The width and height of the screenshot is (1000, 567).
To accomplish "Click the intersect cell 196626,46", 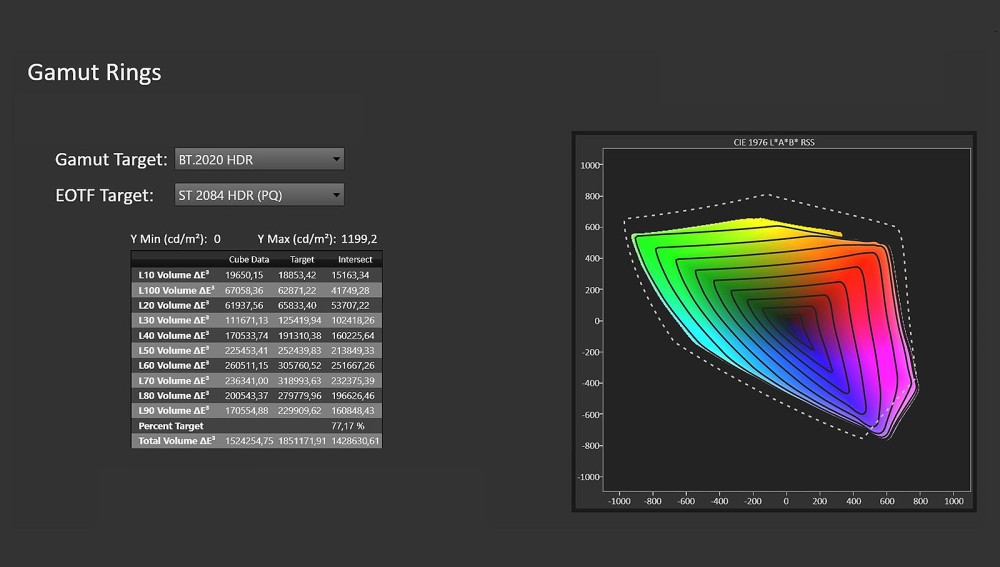I will point(353,395).
